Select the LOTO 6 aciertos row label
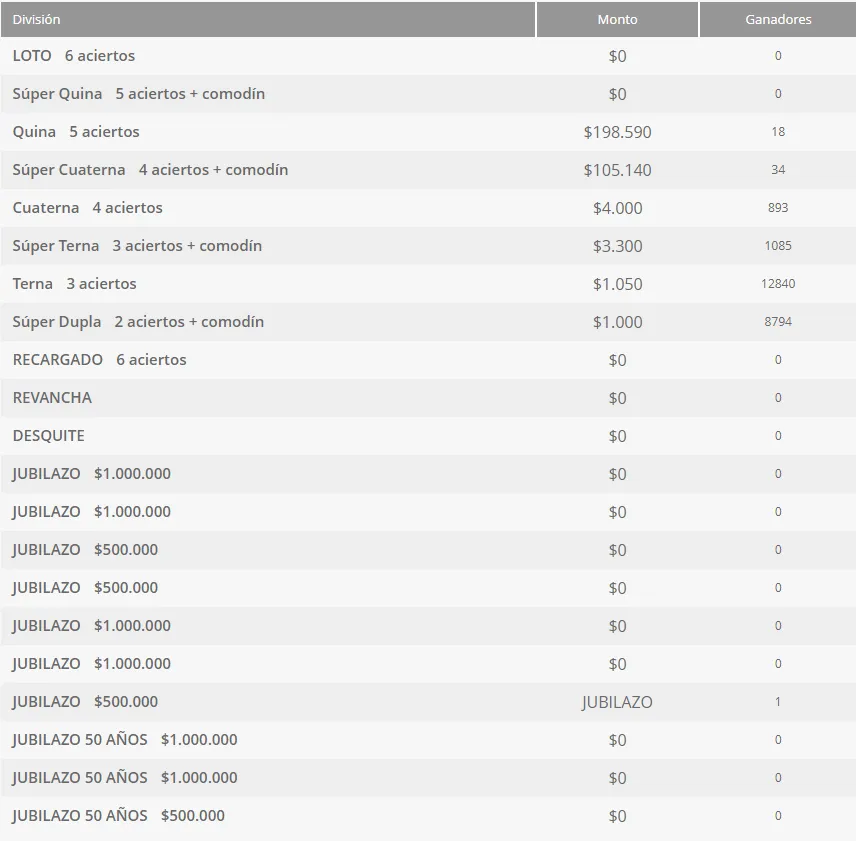Image resolution: width=856 pixels, height=841 pixels. 74,56
